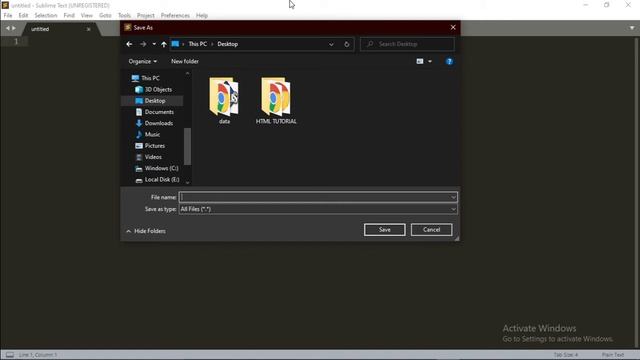Viewport: 640px width, 360px height.
Task: Click the sidebar vertical scrollbar thumb
Action: 187,146
